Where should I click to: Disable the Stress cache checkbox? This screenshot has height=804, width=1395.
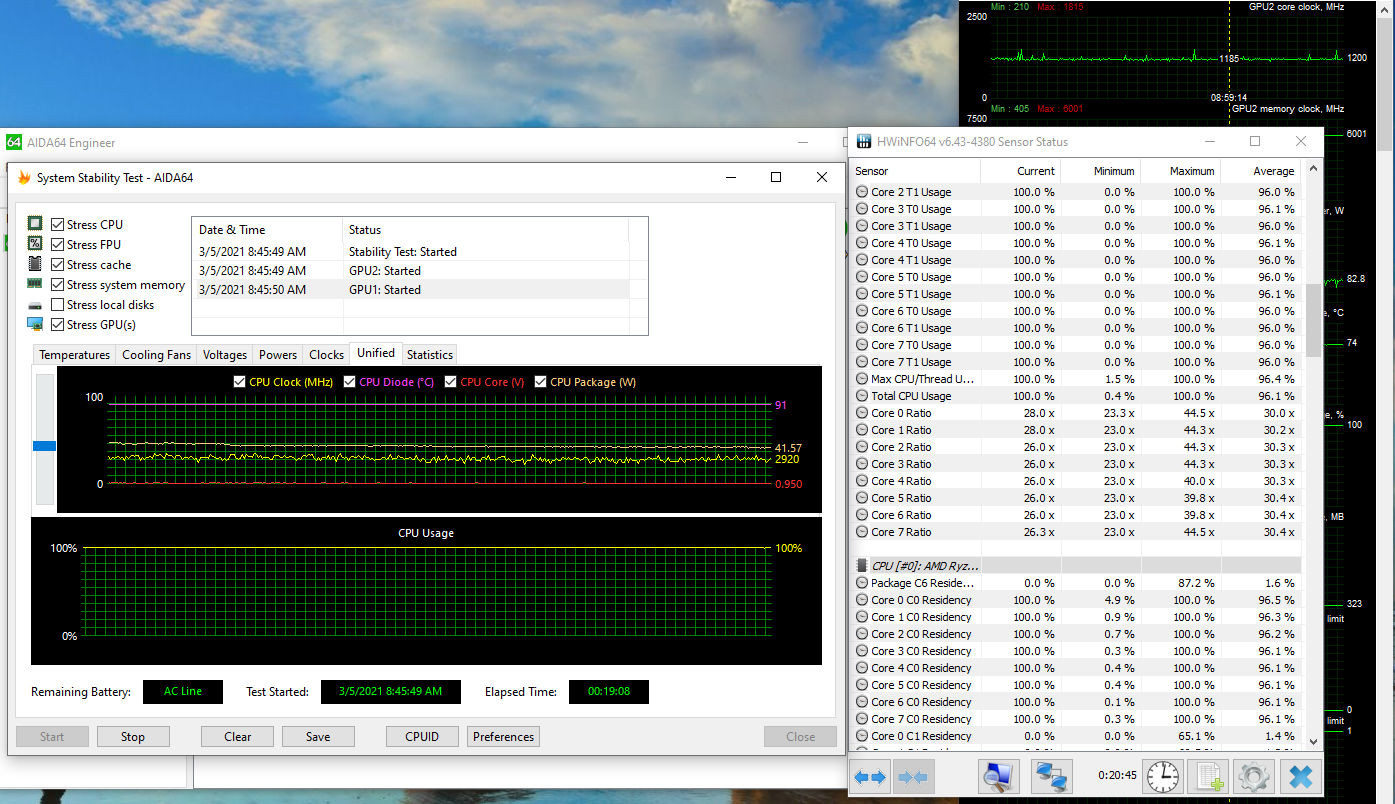pyautogui.click(x=57, y=264)
